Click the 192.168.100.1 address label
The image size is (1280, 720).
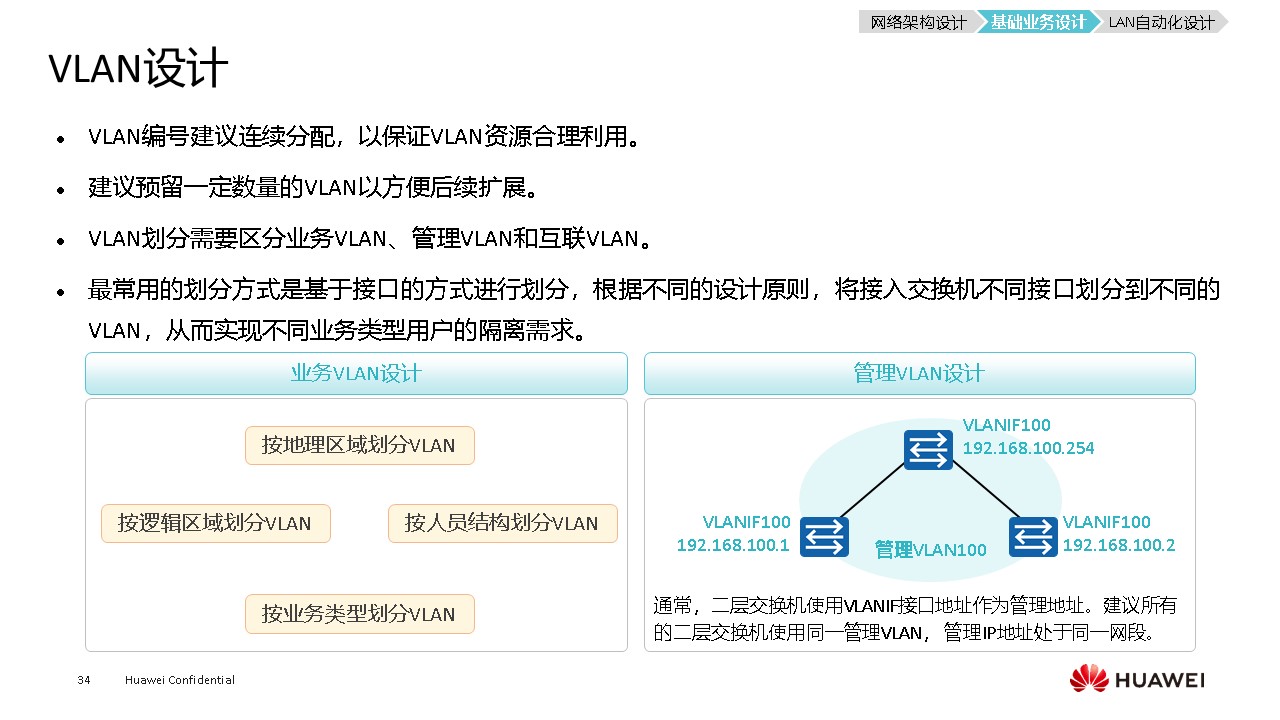[x=733, y=545]
